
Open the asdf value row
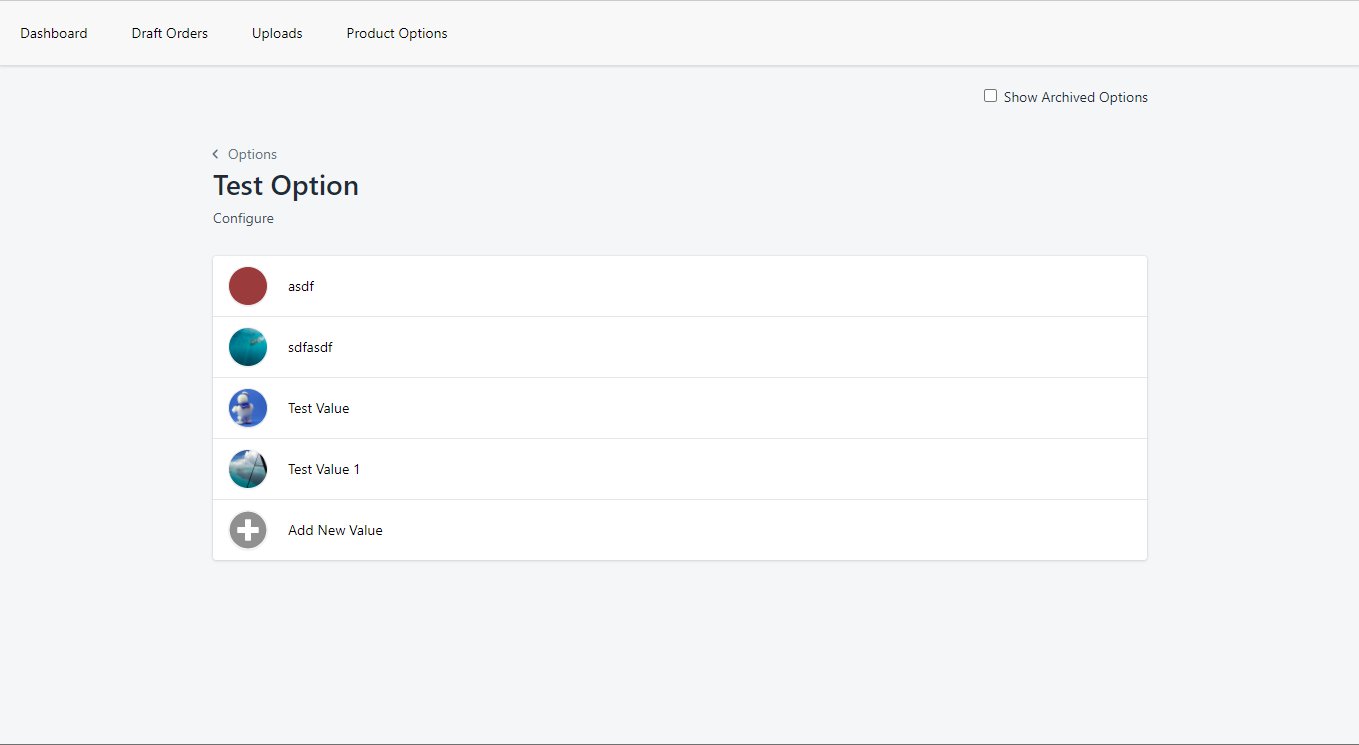pos(301,286)
